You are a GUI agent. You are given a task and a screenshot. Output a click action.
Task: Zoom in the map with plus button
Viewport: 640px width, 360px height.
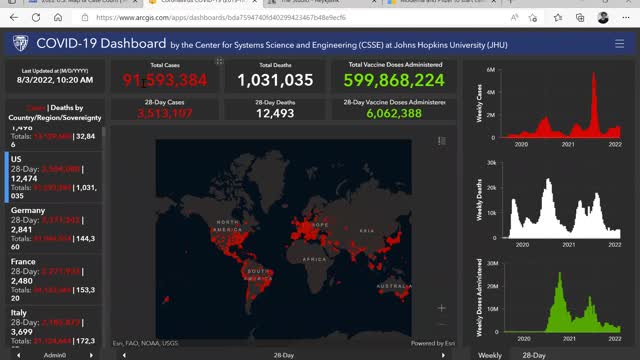click(442, 308)
